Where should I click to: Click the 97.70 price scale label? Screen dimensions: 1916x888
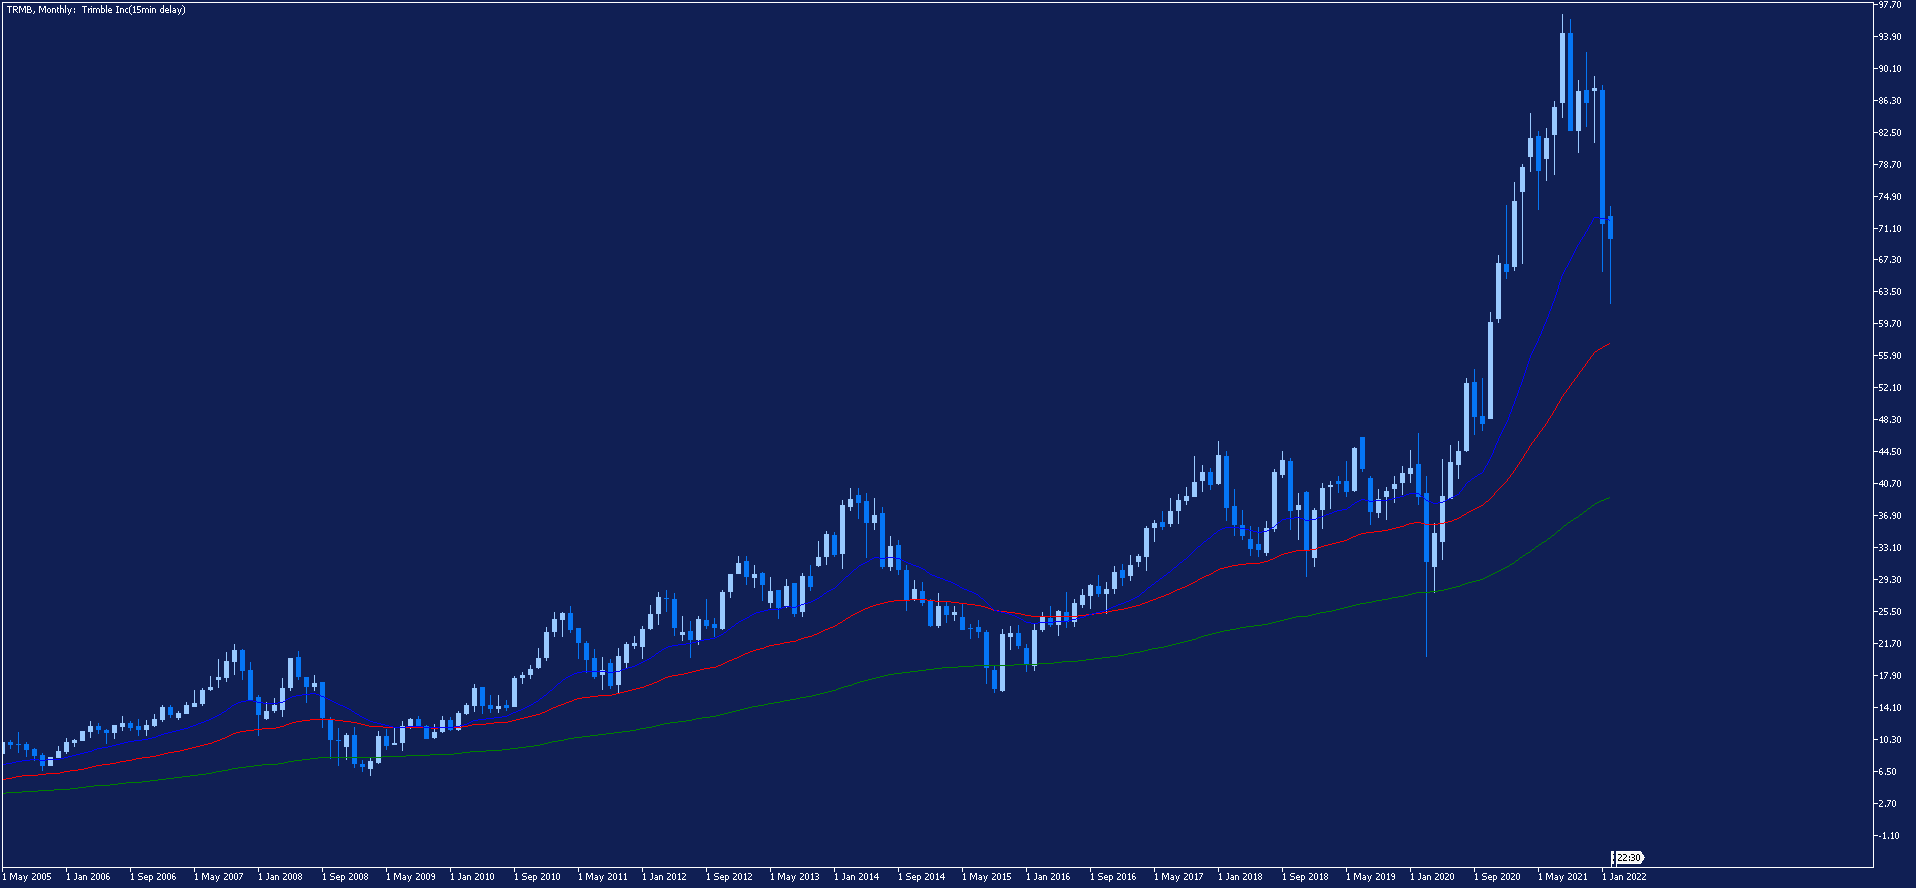1890,5
